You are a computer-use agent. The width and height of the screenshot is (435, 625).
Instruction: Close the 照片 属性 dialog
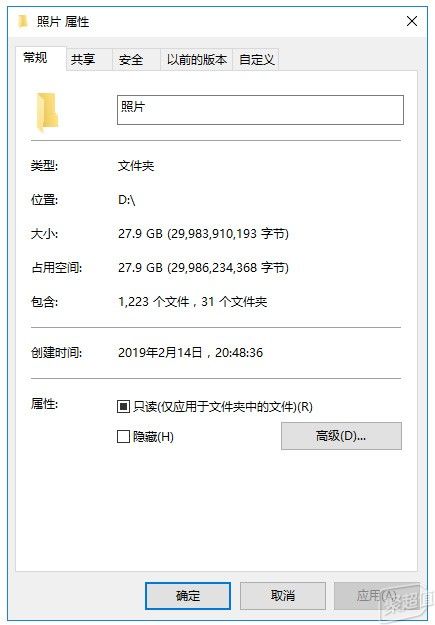pos(412,21)
